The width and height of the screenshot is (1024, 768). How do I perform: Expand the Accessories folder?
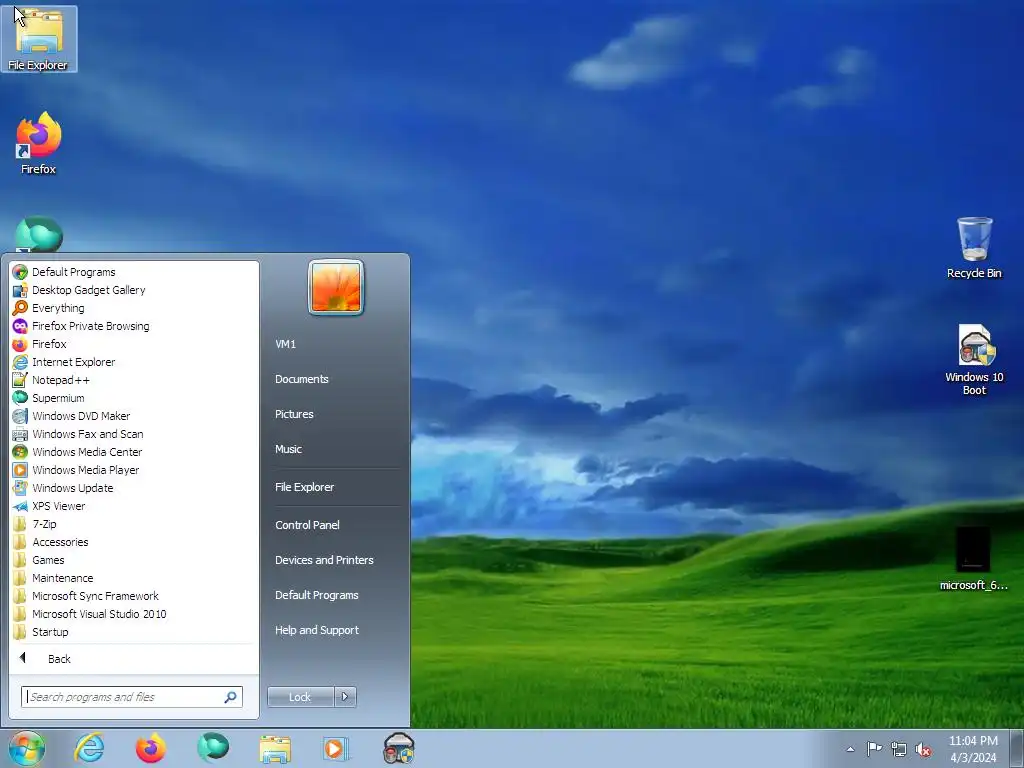tap(134, 542)
